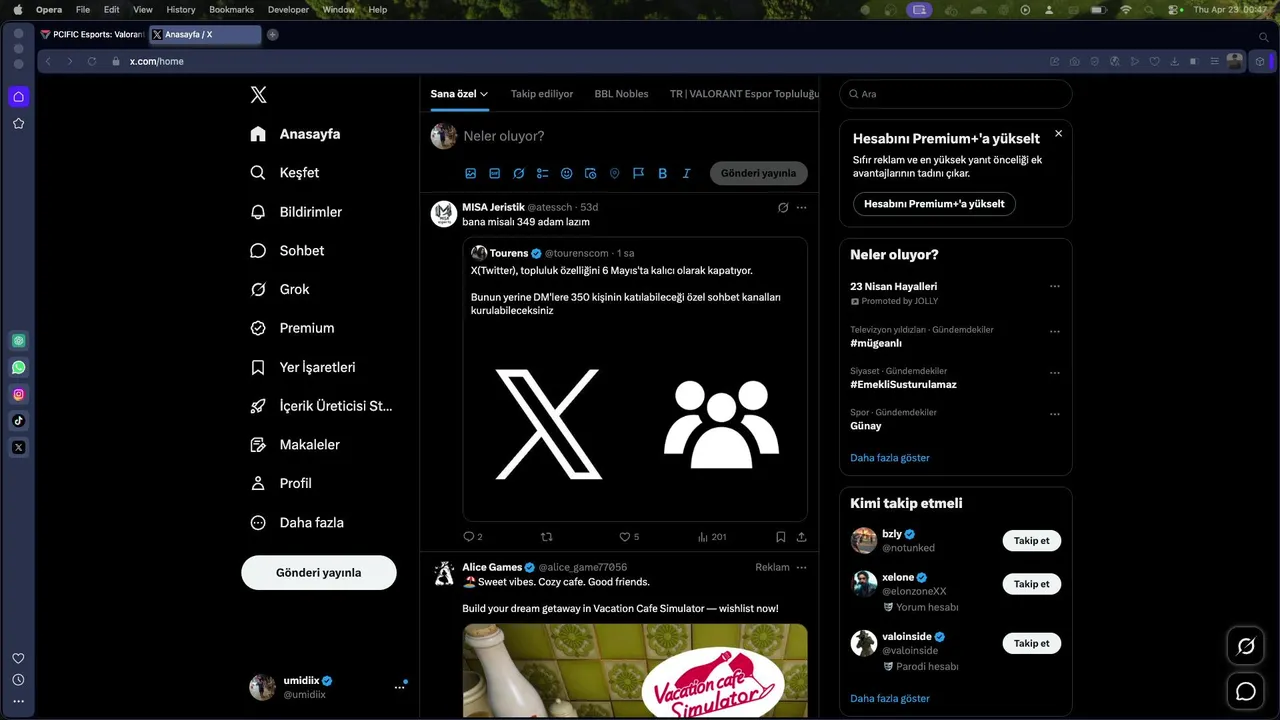Apply italic formatting in composer
Image resolution: width=1280 pixels, height=720 pixels.
pyautogui.click(x=686, y=173)
